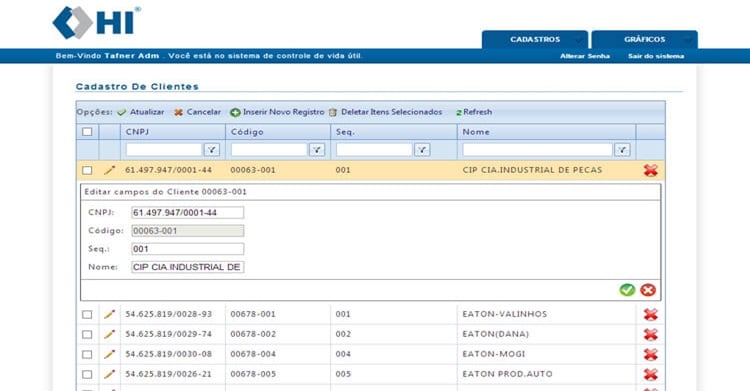Viewport: 750px width, 391px height.
Task: Edit the EATON PROD.AUTO row
Action: 110,374
